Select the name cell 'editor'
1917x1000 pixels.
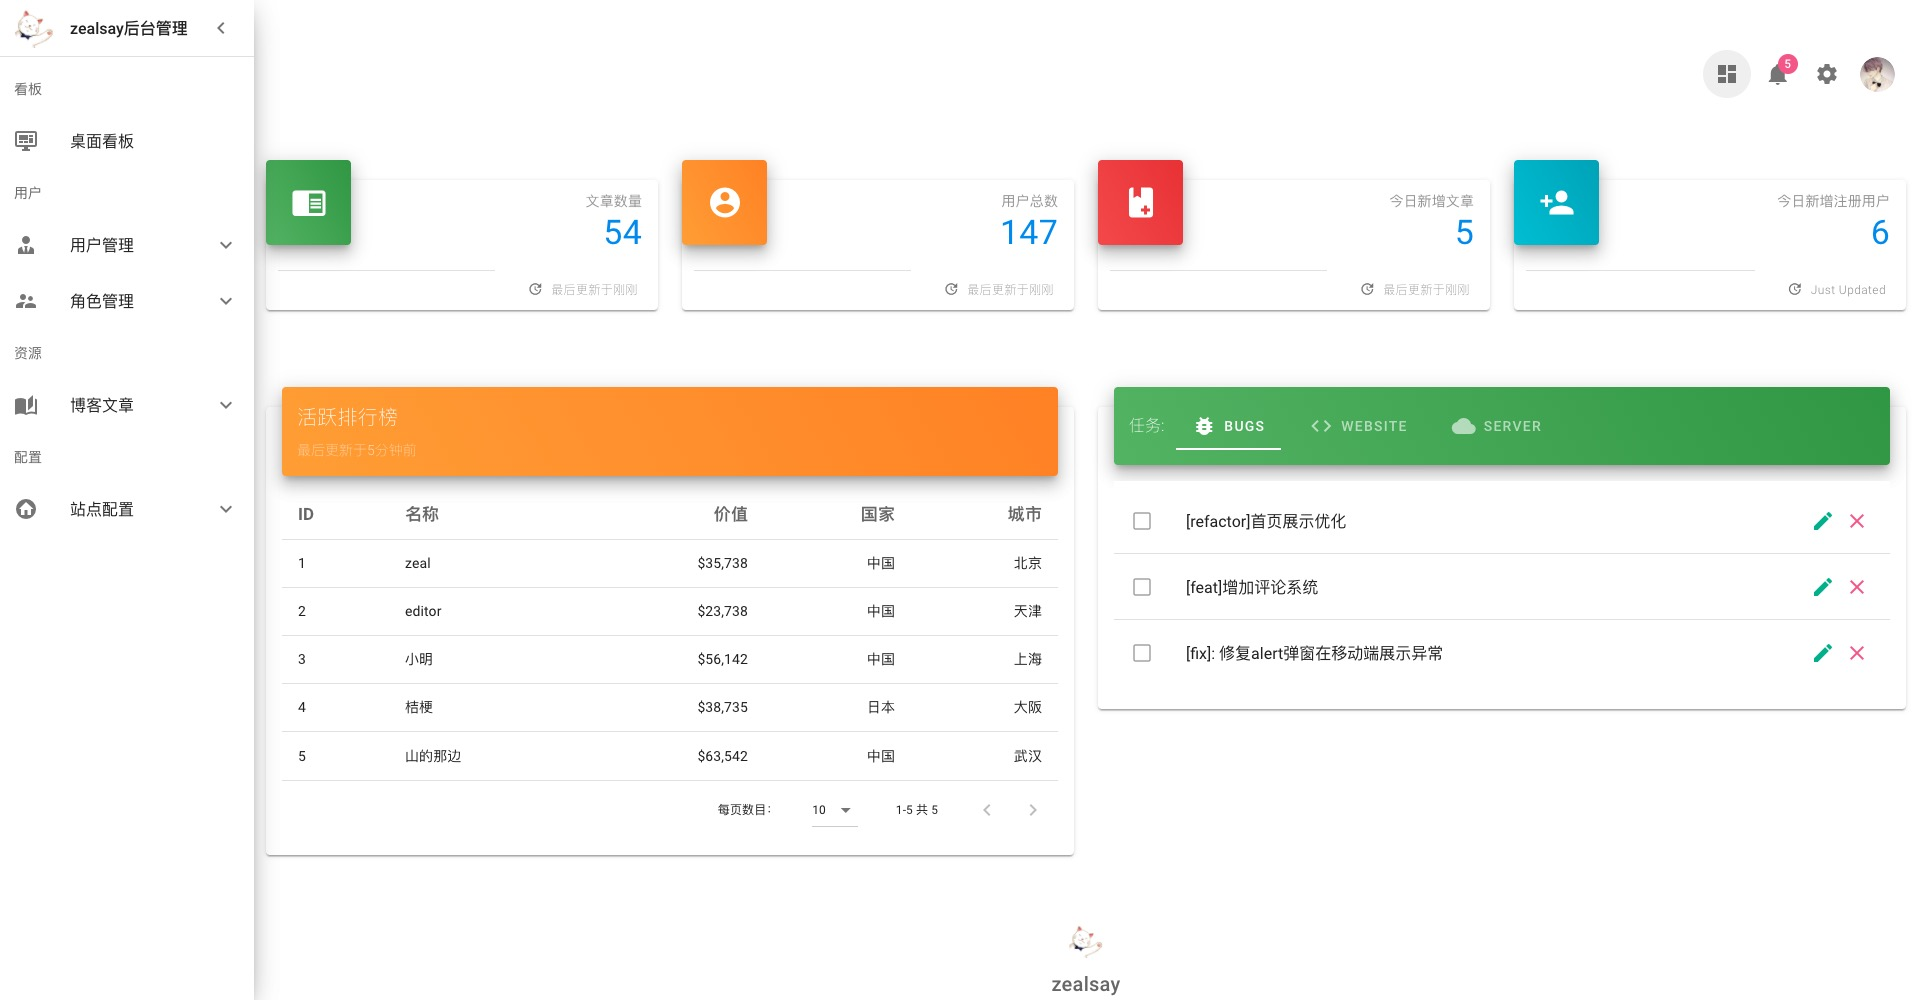pyautogui.click(x=423, y=611)
